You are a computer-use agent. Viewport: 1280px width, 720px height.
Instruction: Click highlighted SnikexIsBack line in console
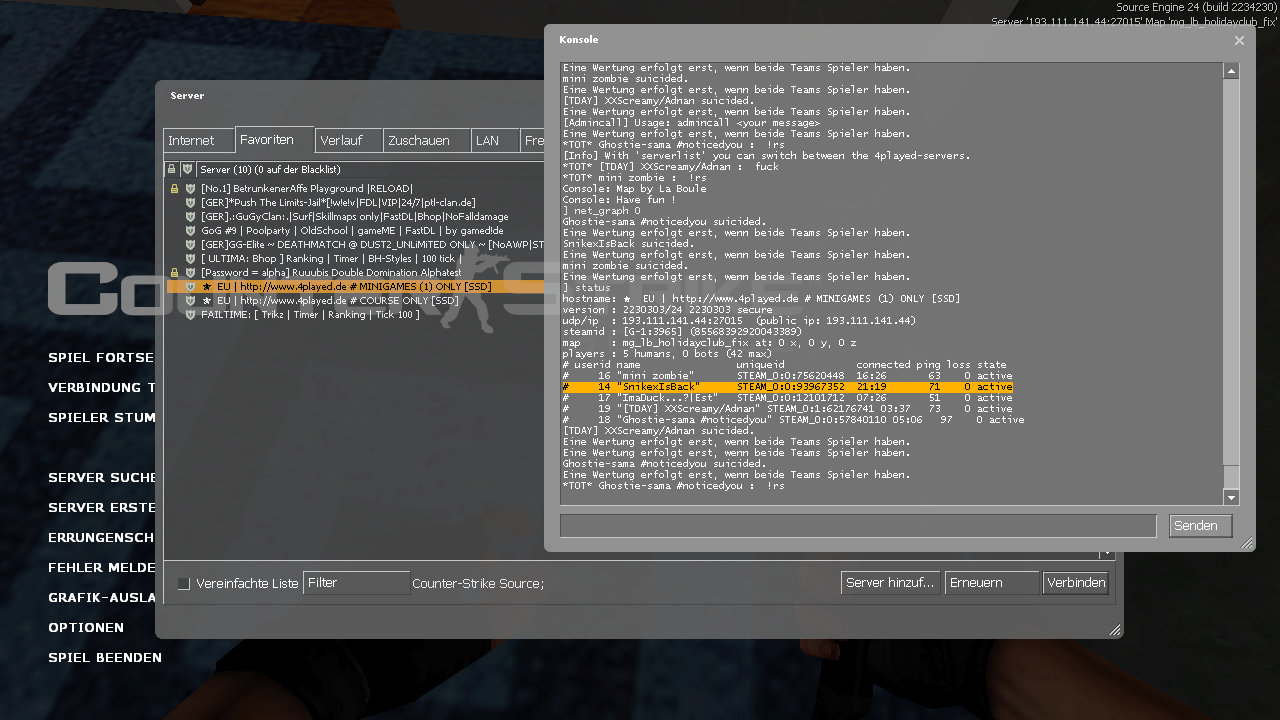(787, 387)
